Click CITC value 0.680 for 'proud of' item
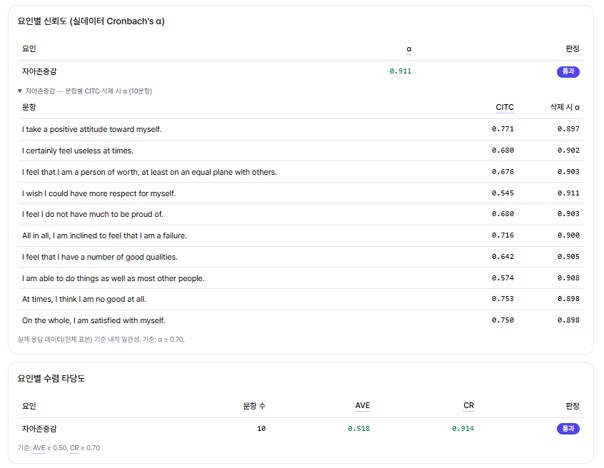The height and width of the screenshot is (468, 604). click(x=503, y=214)
